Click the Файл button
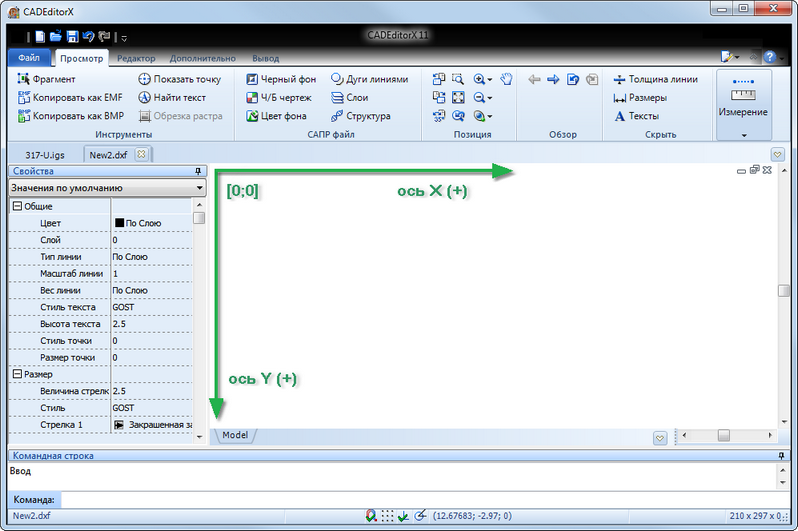This screenshot has height=531, width=798. point(28,59)
